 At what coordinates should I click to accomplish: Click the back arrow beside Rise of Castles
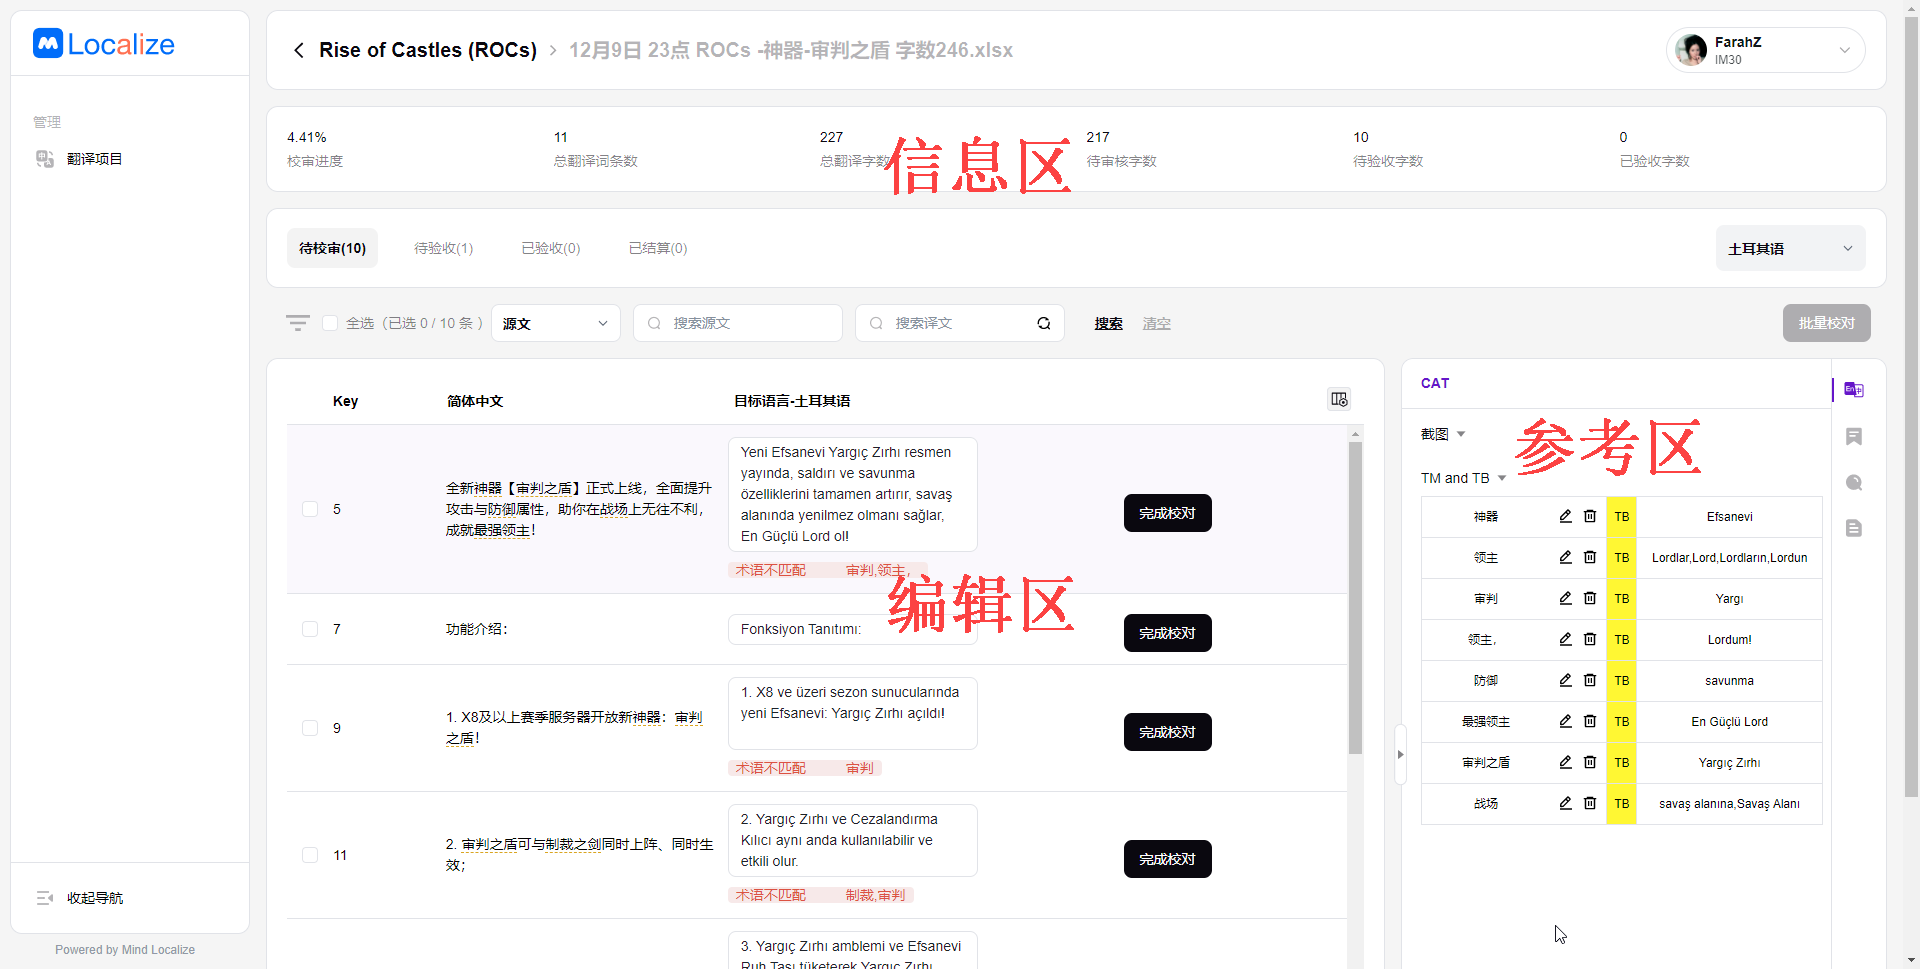298,50
